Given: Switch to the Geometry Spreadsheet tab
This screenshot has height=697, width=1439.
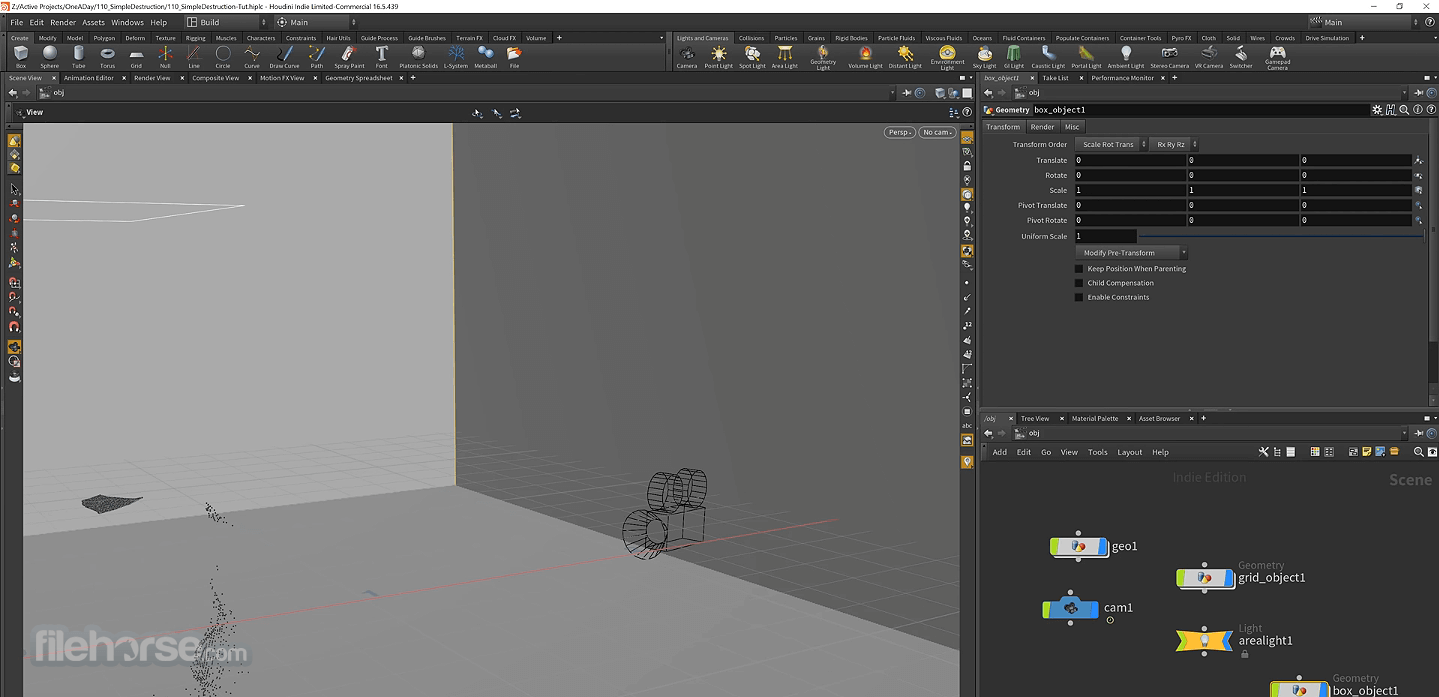Looking at the screenshot, I should (358, 78).
